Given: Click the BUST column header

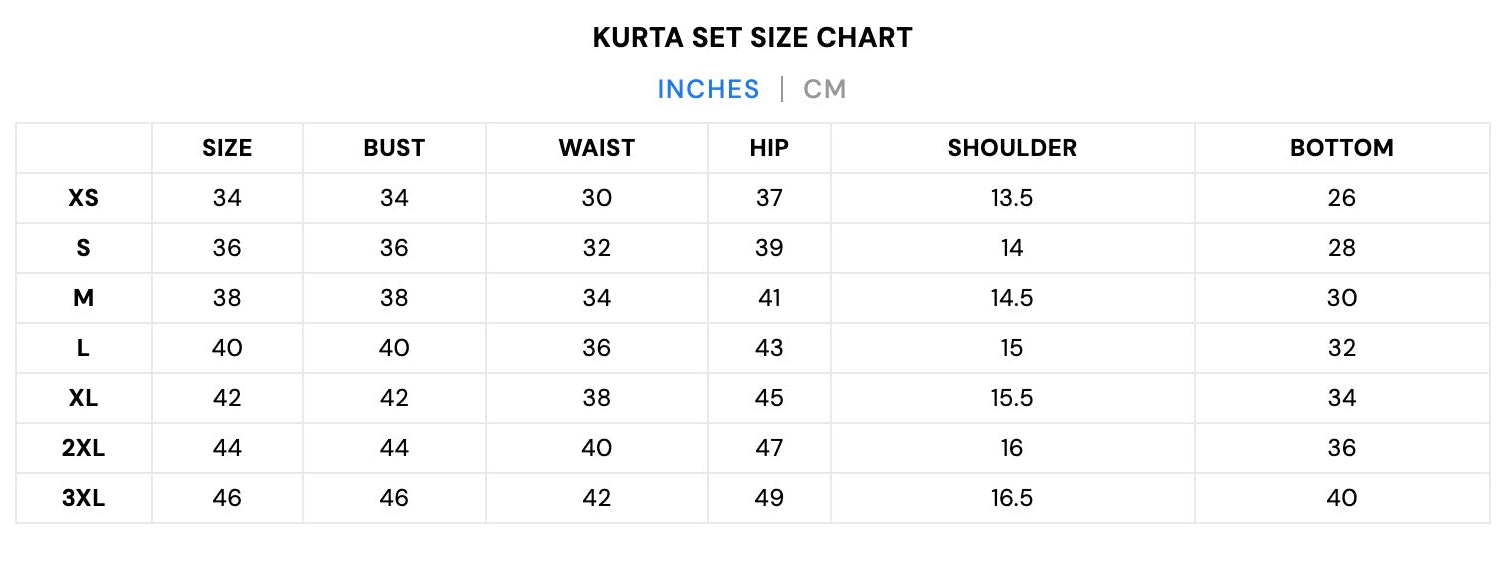Looking at the screenshot, I should [x=394, y=148].
